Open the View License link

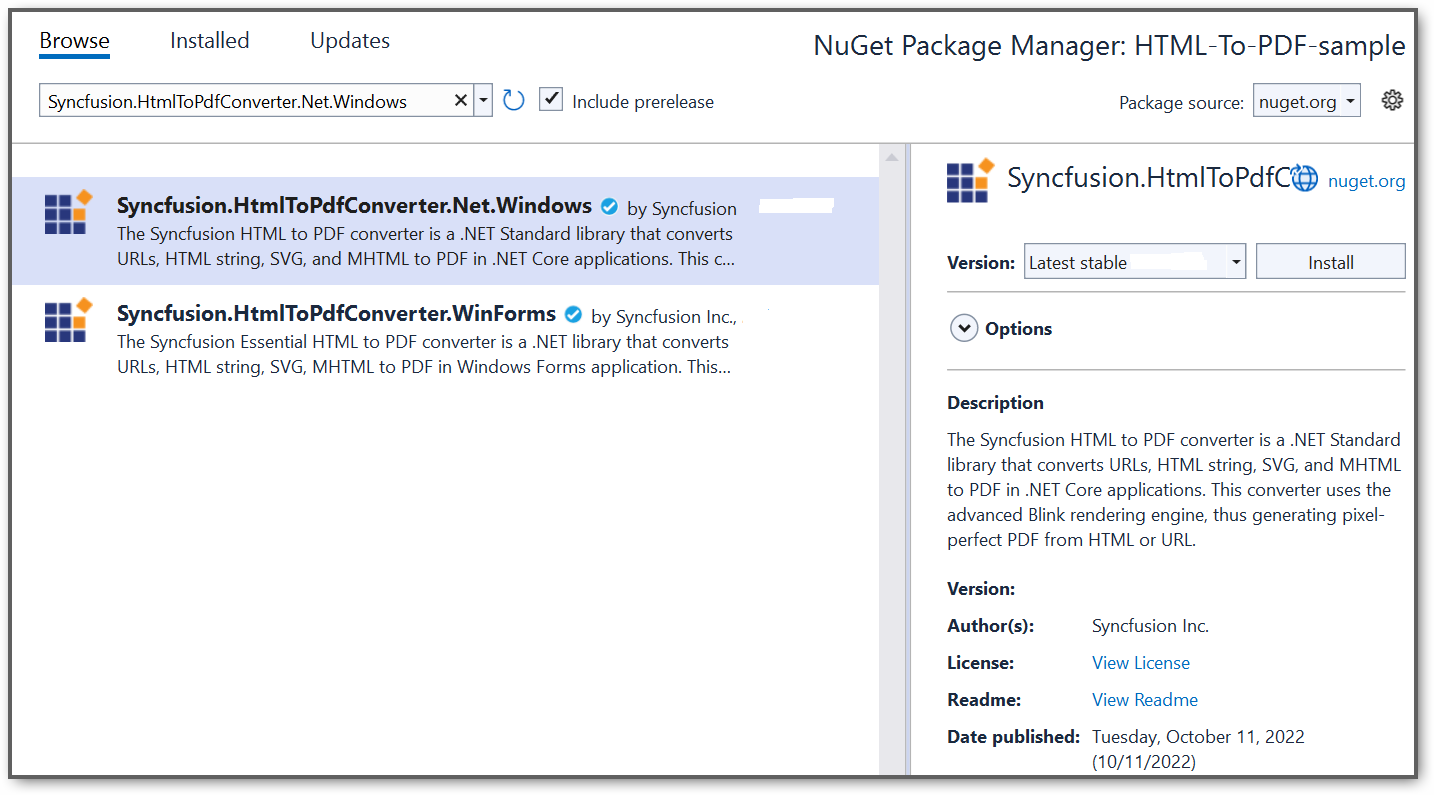coord(1140,663)
